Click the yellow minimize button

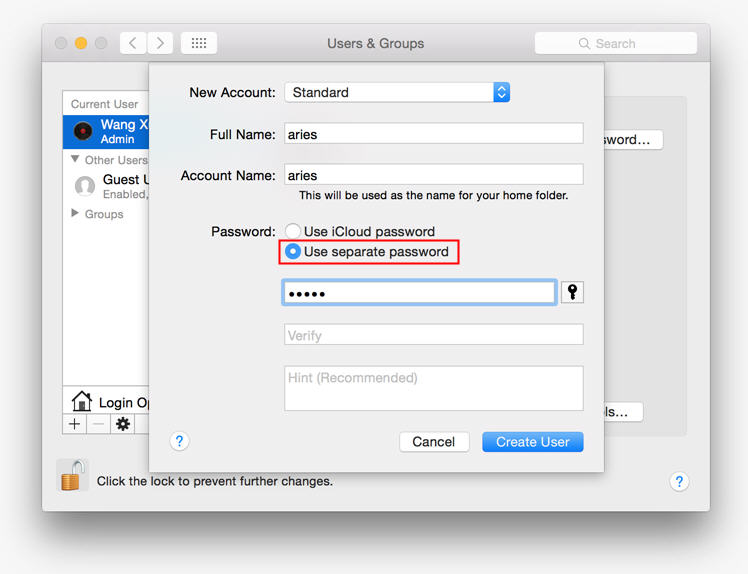[81, 43]
